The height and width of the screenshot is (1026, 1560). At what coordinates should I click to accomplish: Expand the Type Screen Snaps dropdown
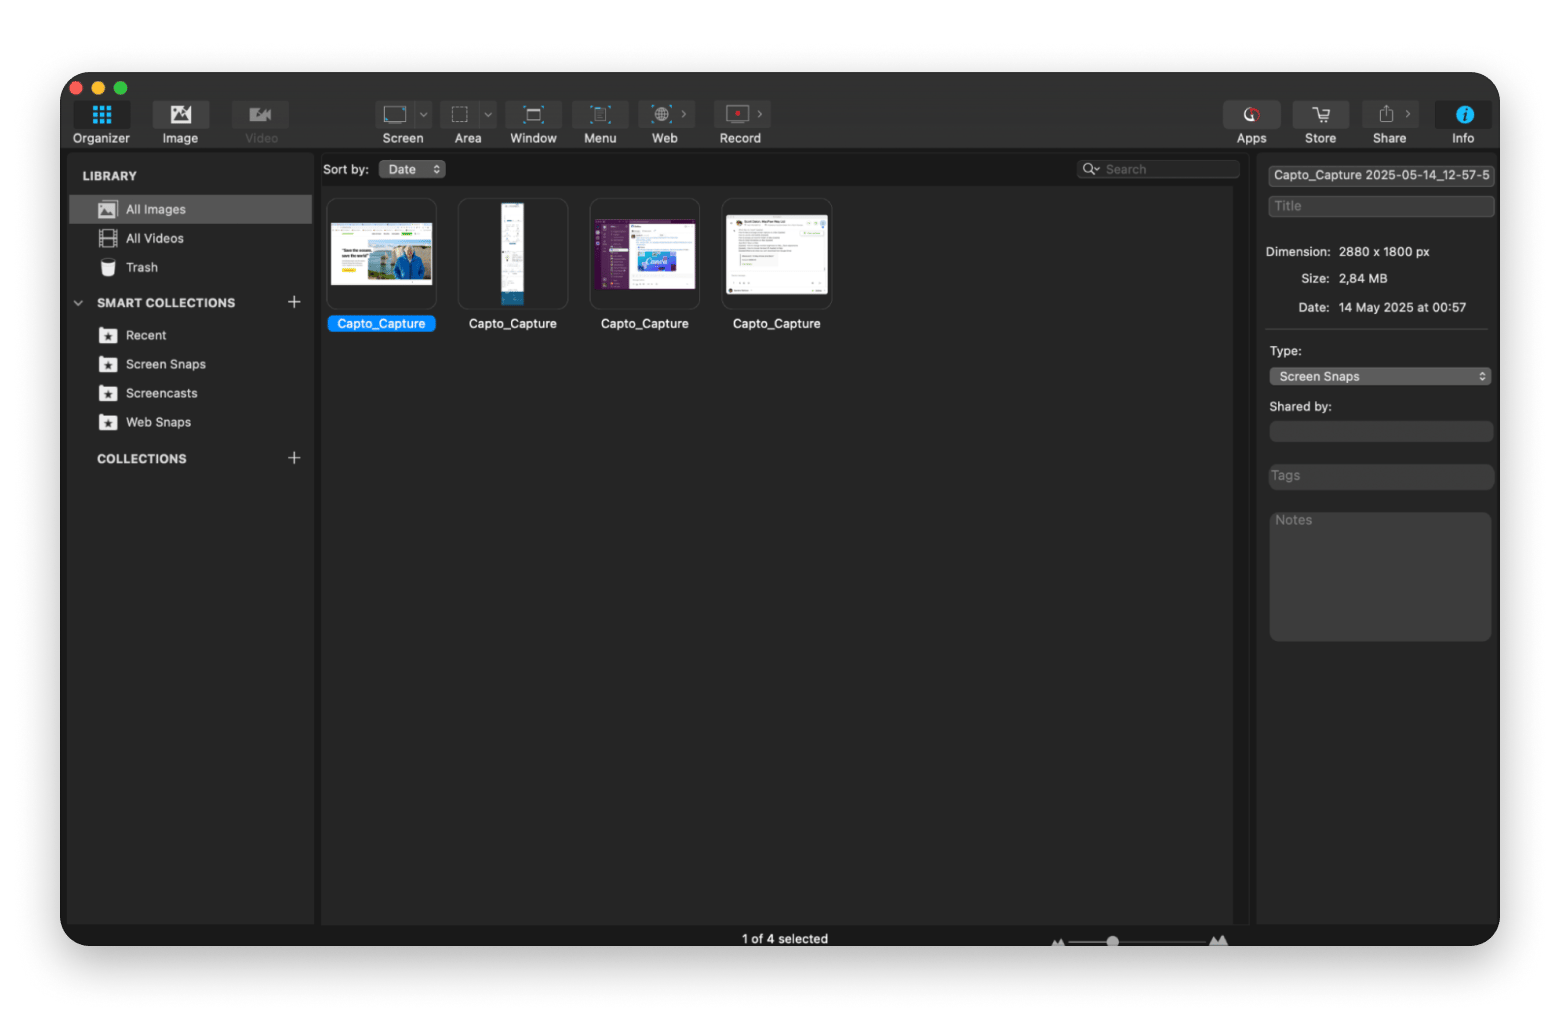tap(1380, 376)
